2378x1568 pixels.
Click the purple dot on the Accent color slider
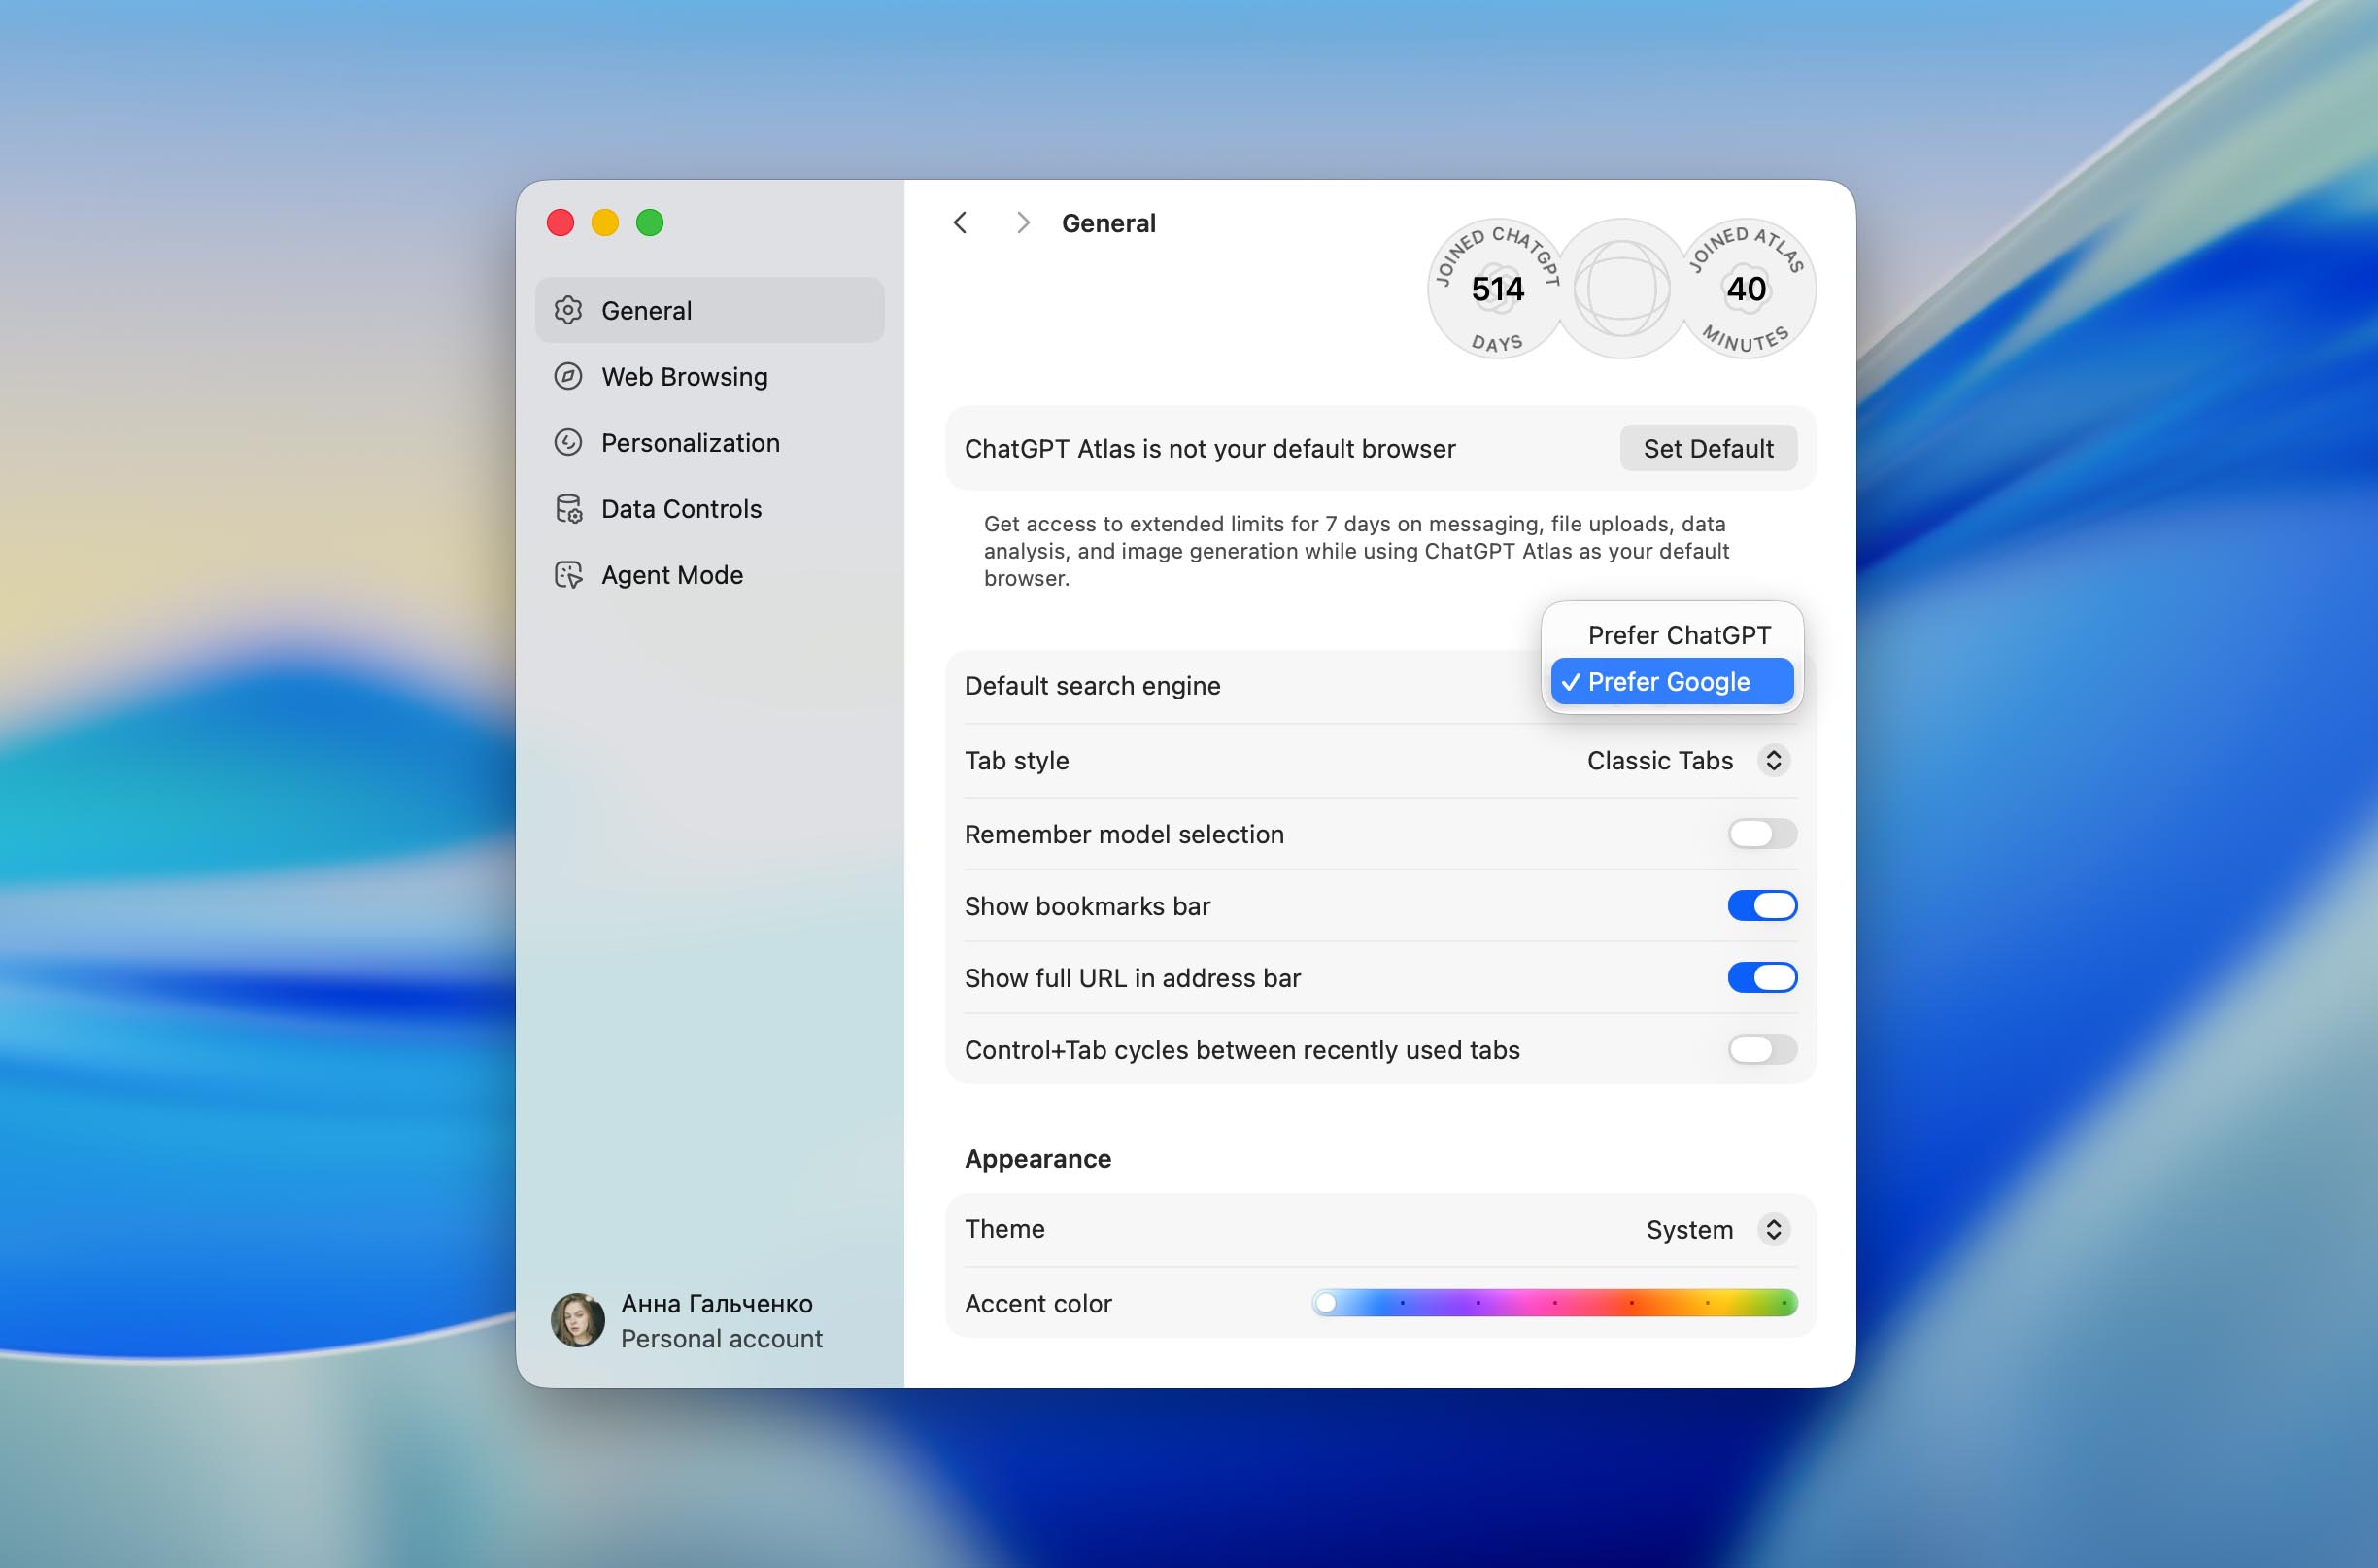[x=1478, y=1303]
